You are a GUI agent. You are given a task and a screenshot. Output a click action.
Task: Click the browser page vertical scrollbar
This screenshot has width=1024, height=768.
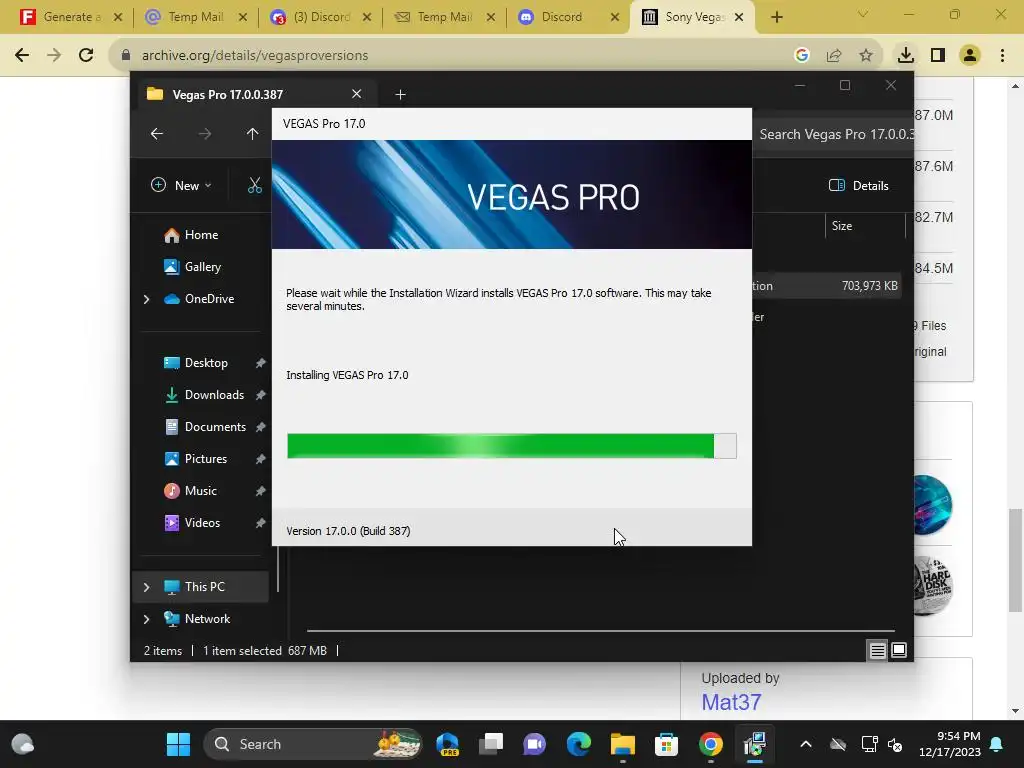point(1015,562)
